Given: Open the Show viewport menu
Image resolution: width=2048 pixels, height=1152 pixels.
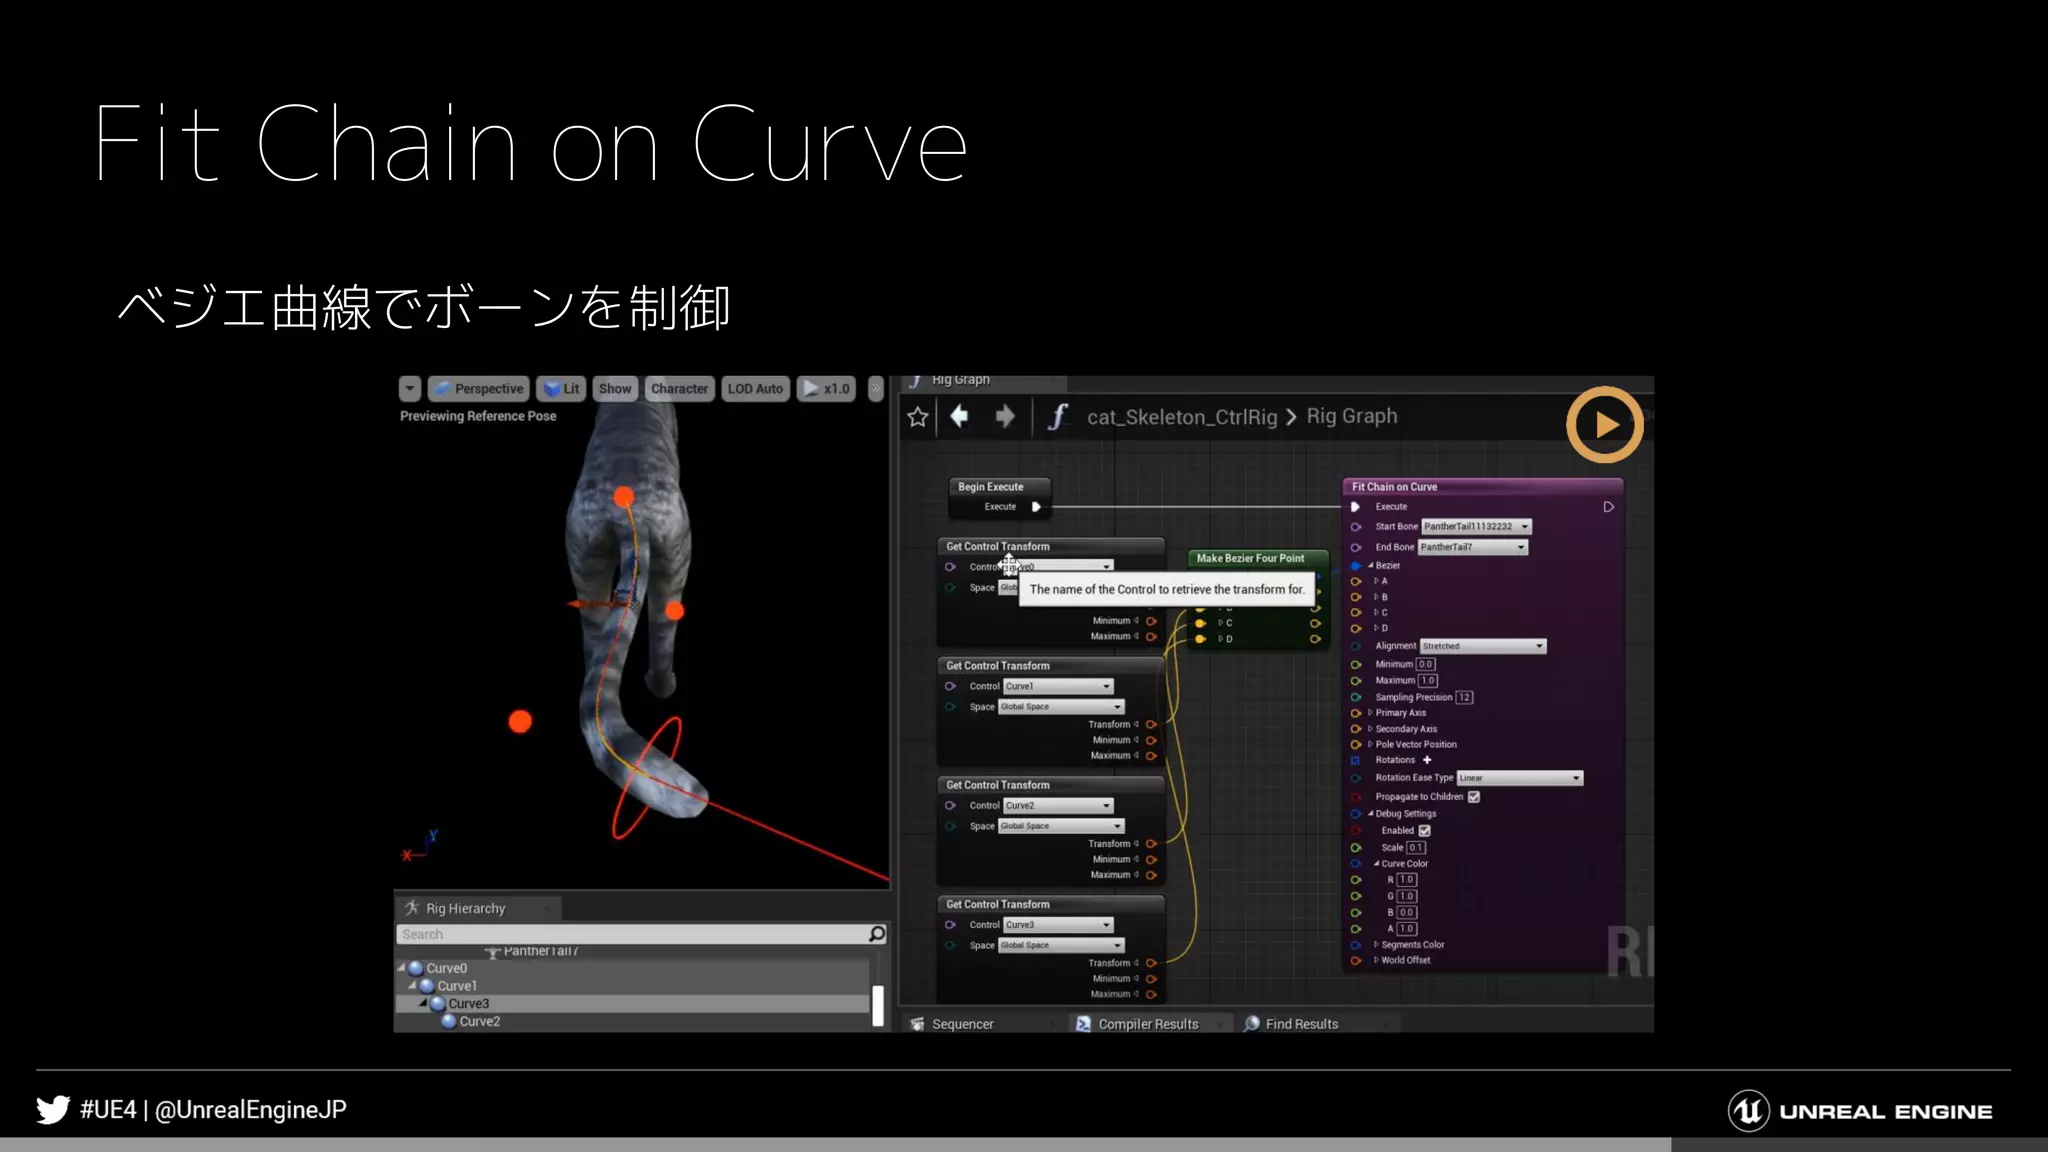Looking at the screenshot, I should pyautogui.click(x=615, y=389).
